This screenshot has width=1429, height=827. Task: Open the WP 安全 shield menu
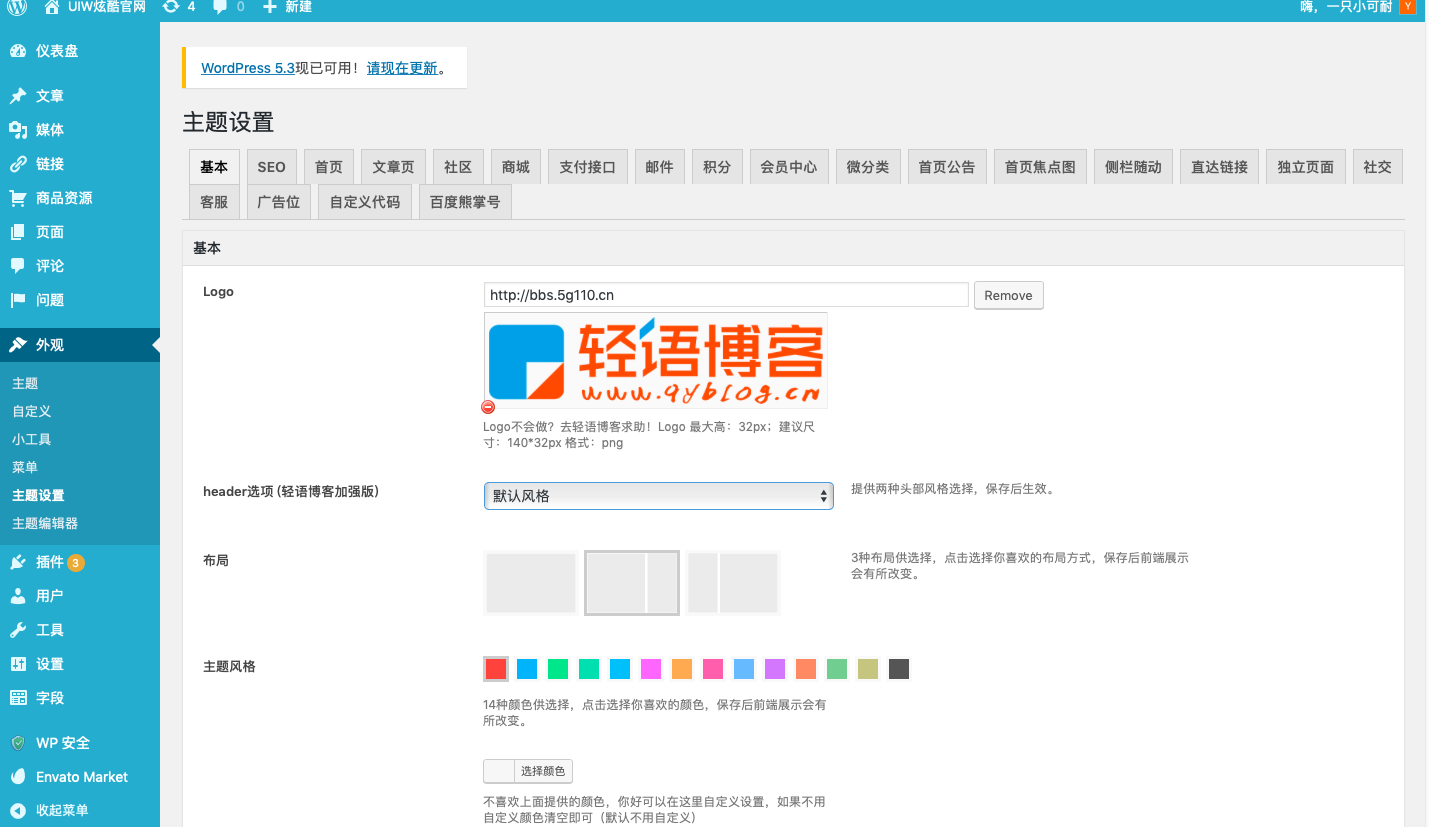coord(62,743)
